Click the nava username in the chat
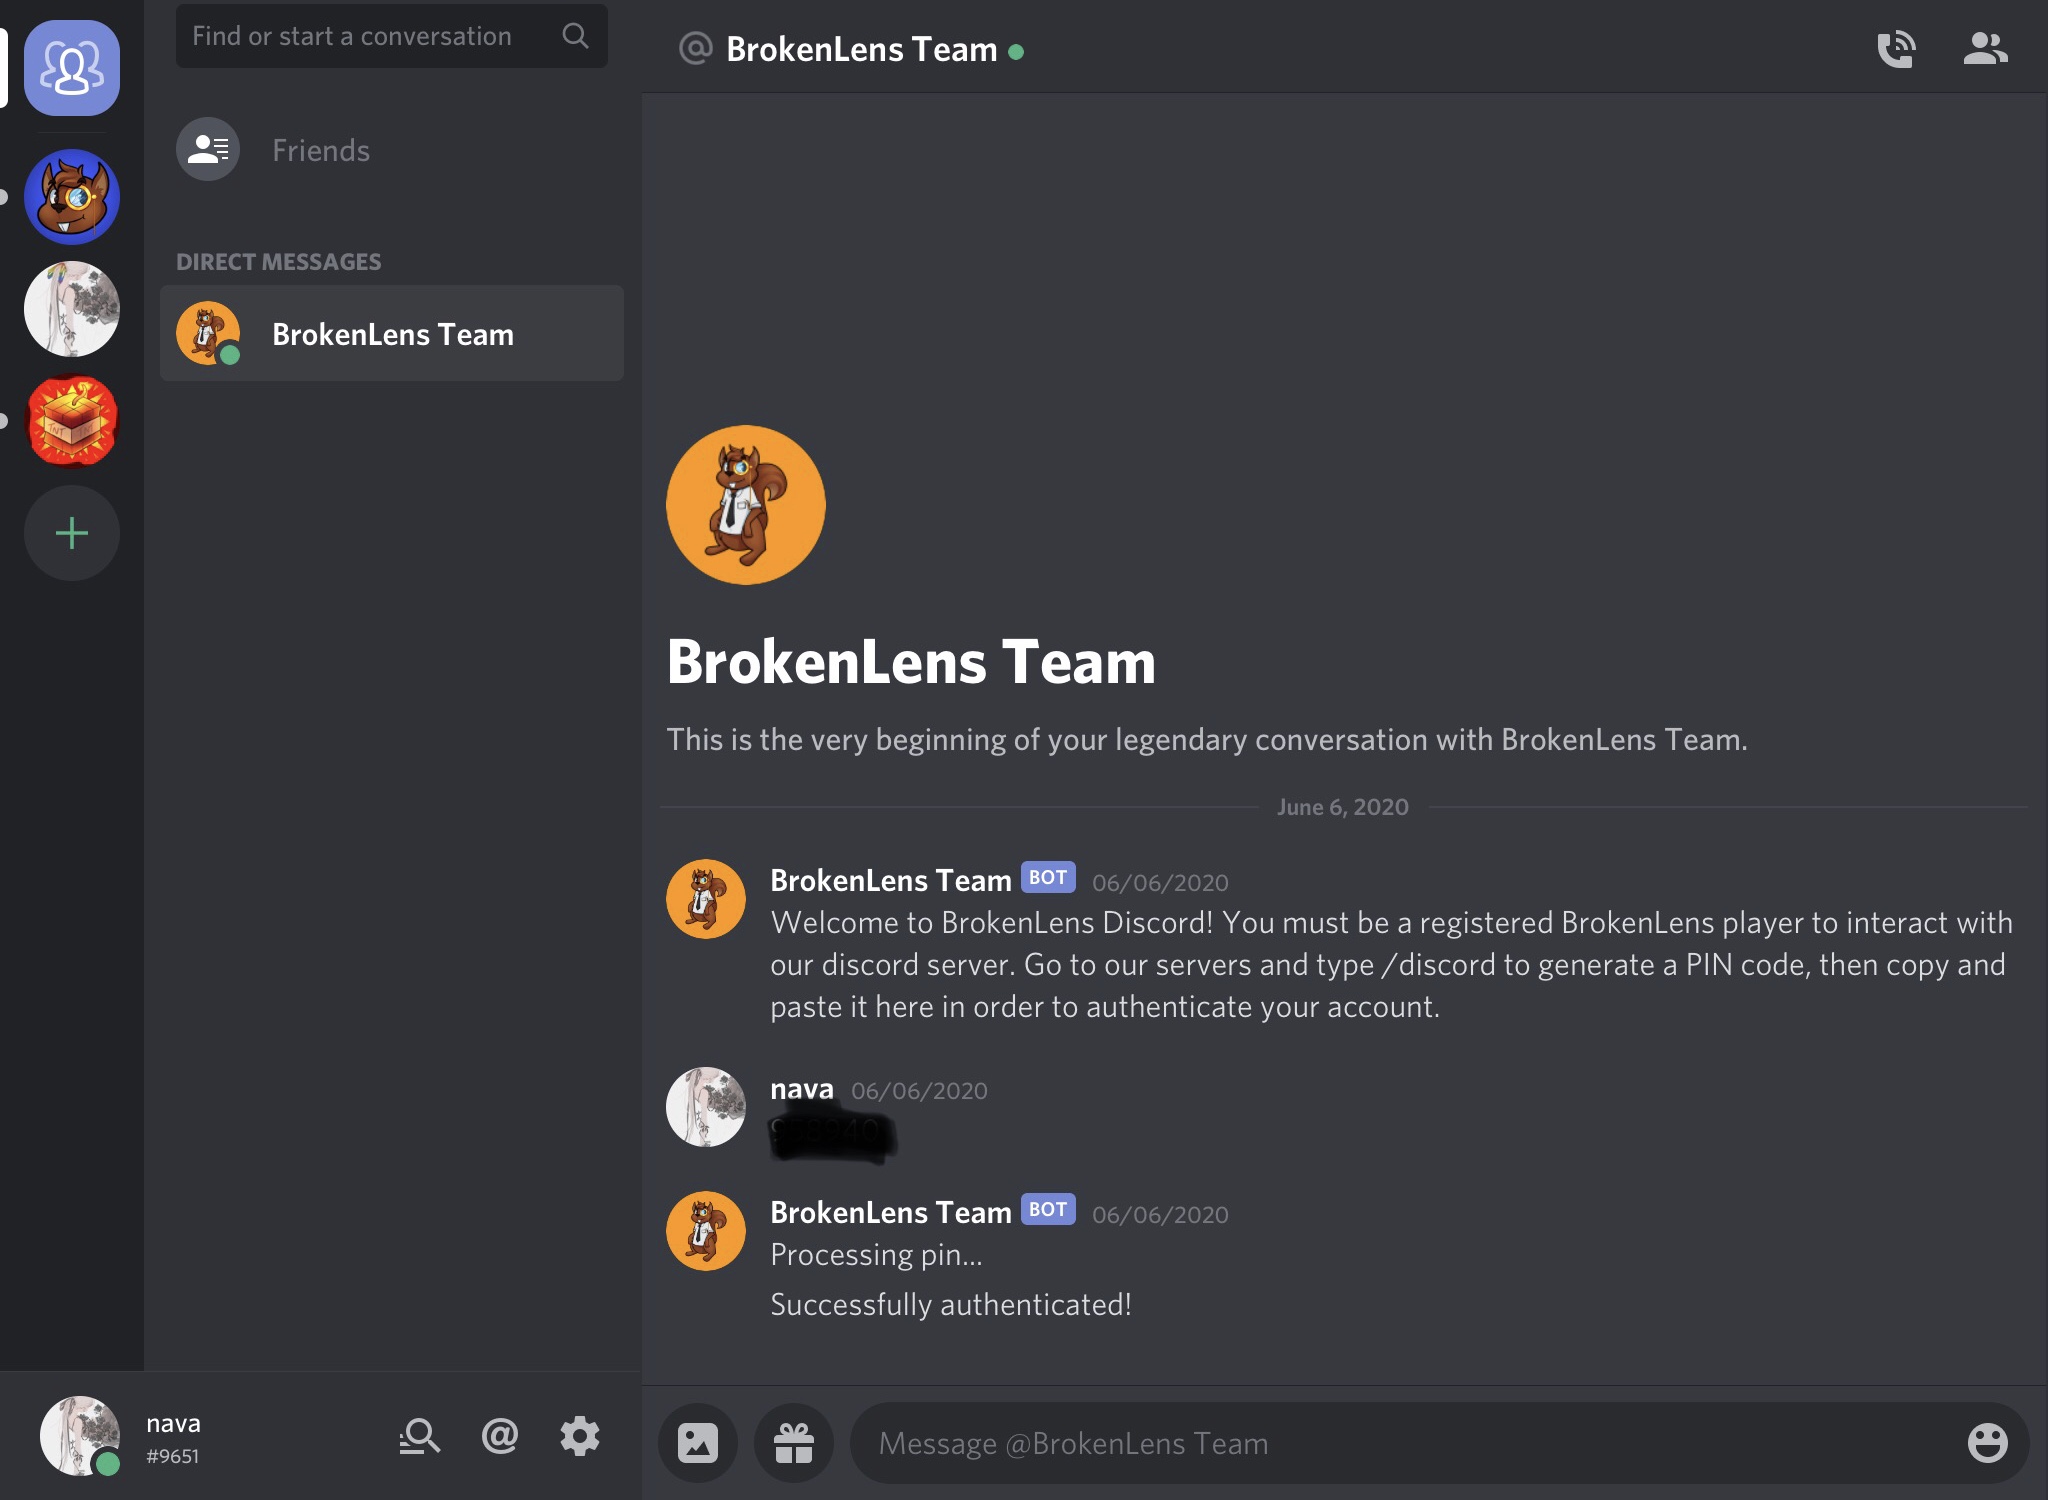 (802, 1088)
